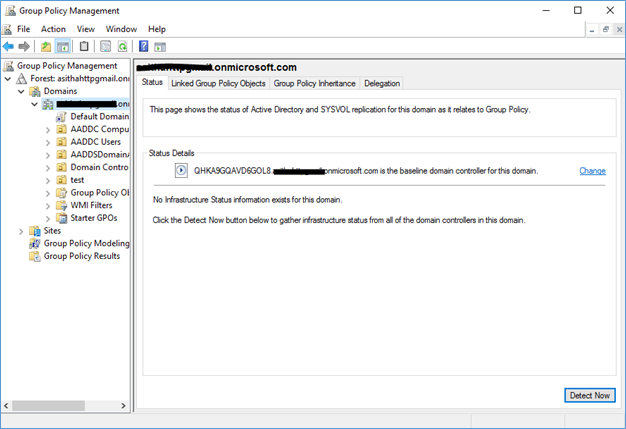Collapse the Forest node

[x=8, y=79]
